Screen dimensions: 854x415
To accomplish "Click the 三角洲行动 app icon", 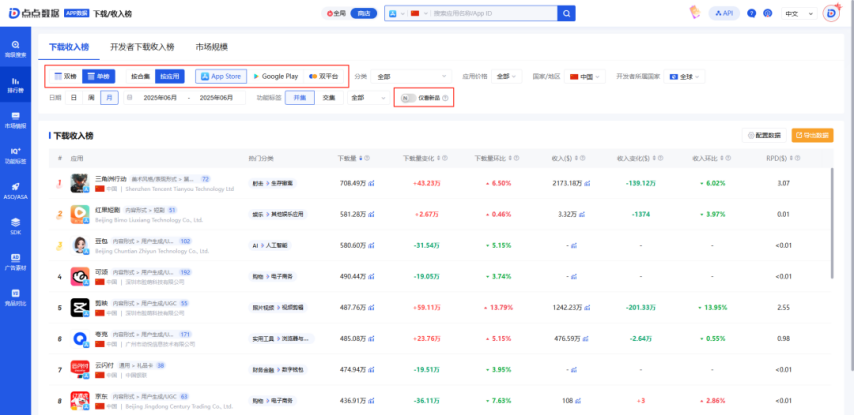I will coord(80,183).
